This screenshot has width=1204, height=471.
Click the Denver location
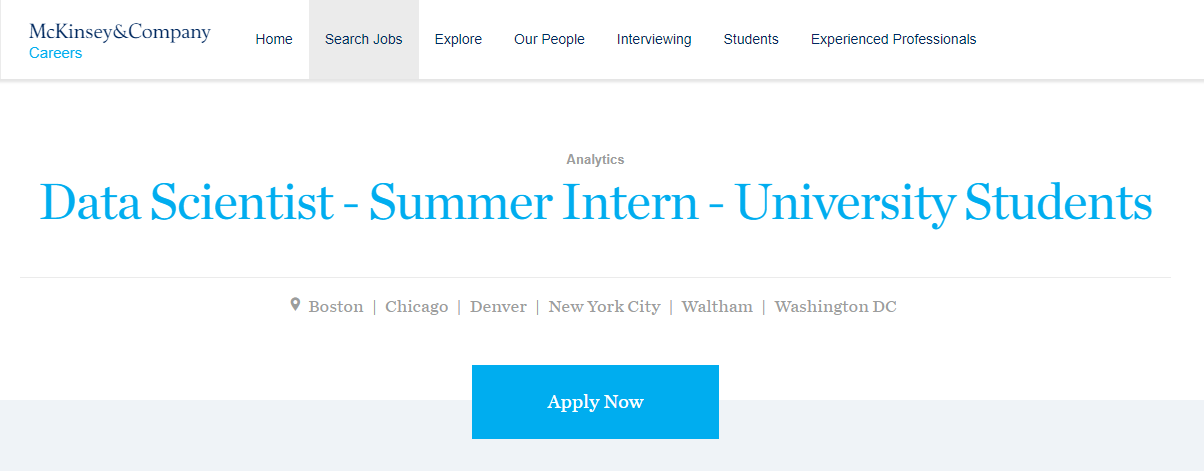pos(498,307)
